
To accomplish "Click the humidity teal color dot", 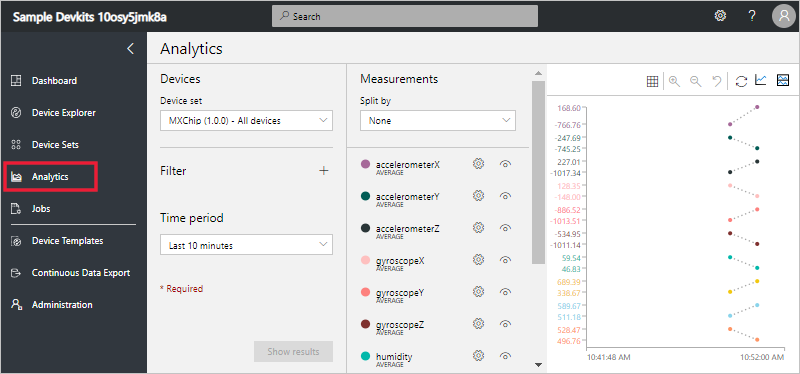I will 365,357.
